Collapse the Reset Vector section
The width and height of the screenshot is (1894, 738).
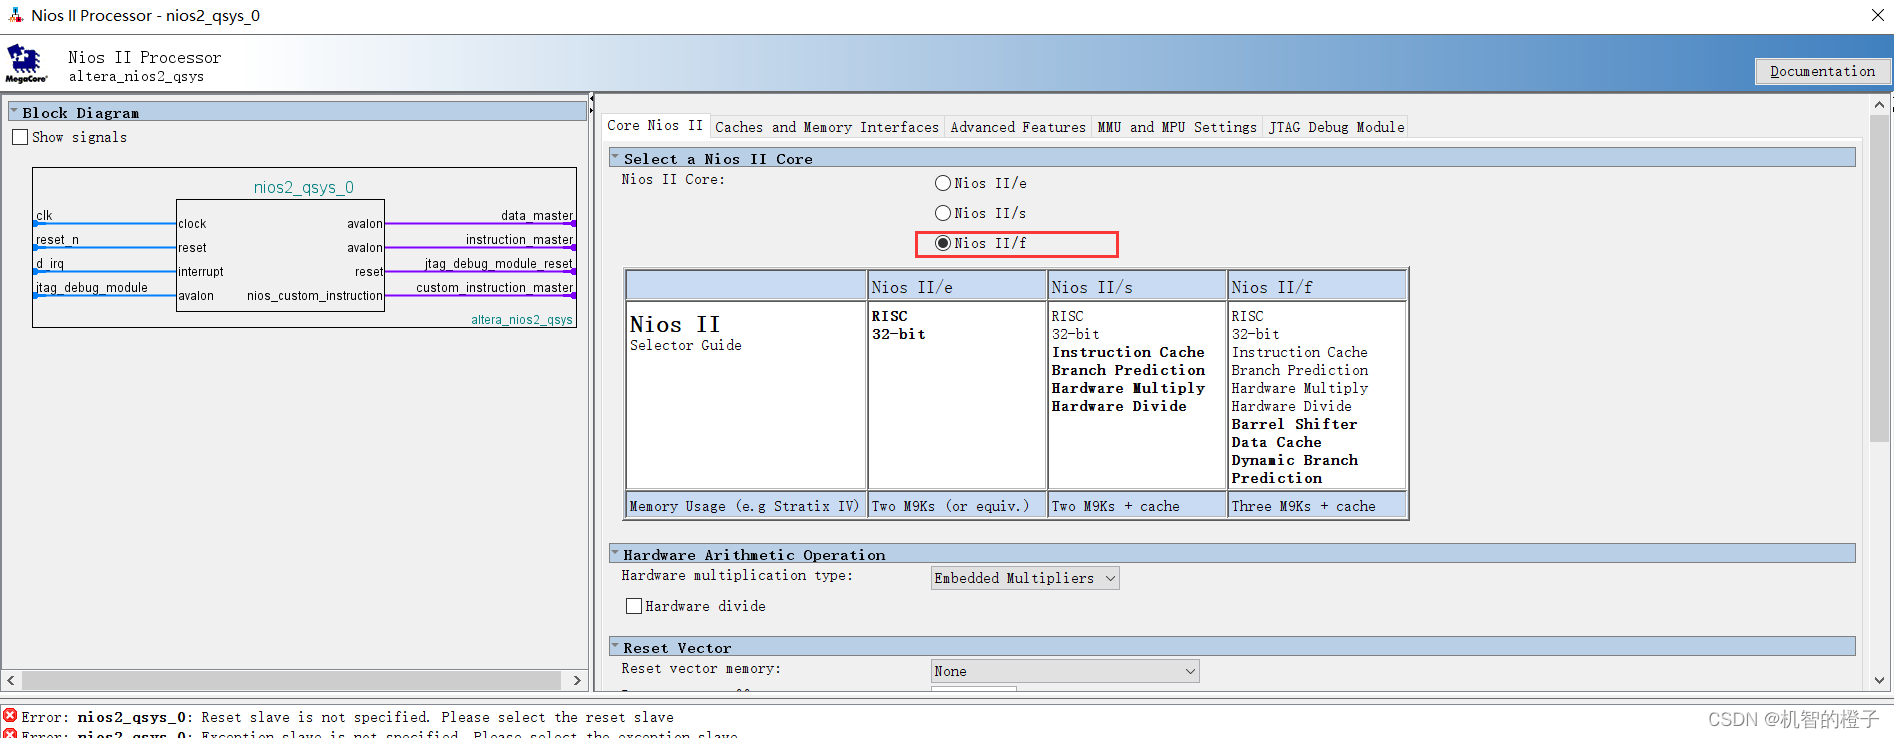point(615,647)
